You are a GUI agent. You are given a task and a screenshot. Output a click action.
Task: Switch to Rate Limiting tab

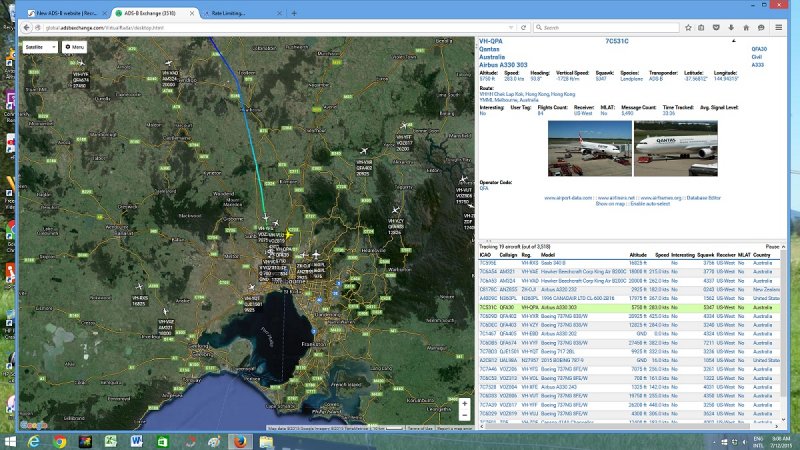point(228,13)
